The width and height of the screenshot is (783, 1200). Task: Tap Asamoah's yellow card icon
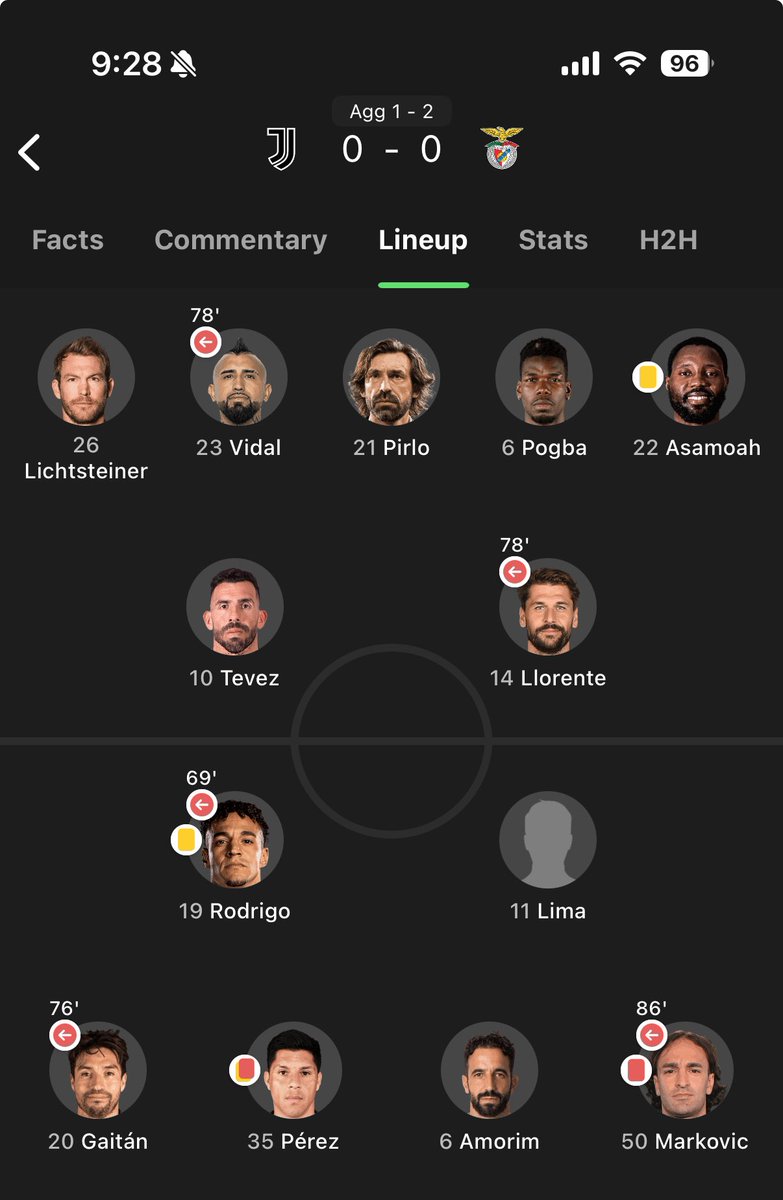[648, 377]
